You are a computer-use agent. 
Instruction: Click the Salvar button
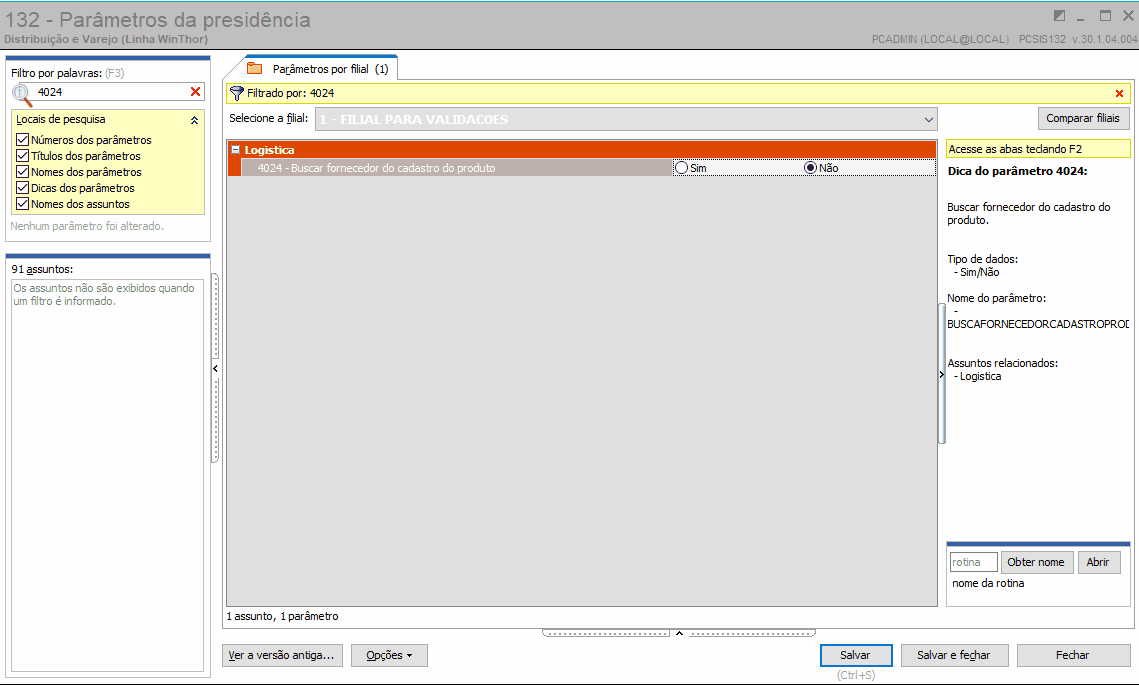click(856, 655)
